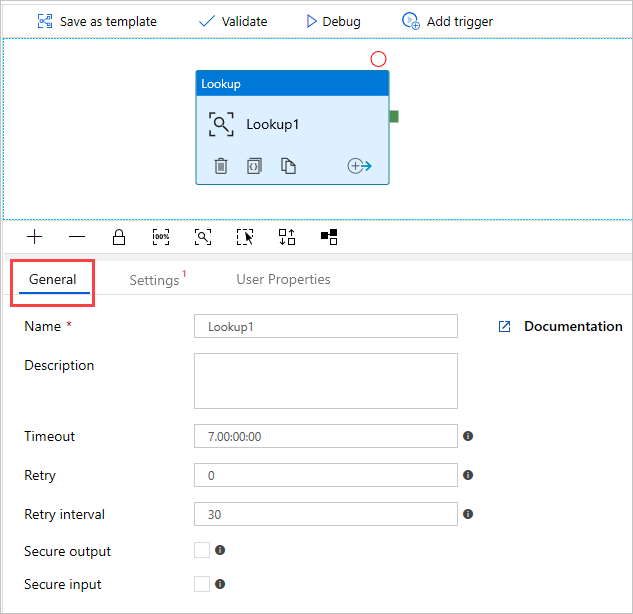This screenshot has height=614, width=633.
Task: Click the Name field containing Lookup1
Action: click(x=326, y=326)
